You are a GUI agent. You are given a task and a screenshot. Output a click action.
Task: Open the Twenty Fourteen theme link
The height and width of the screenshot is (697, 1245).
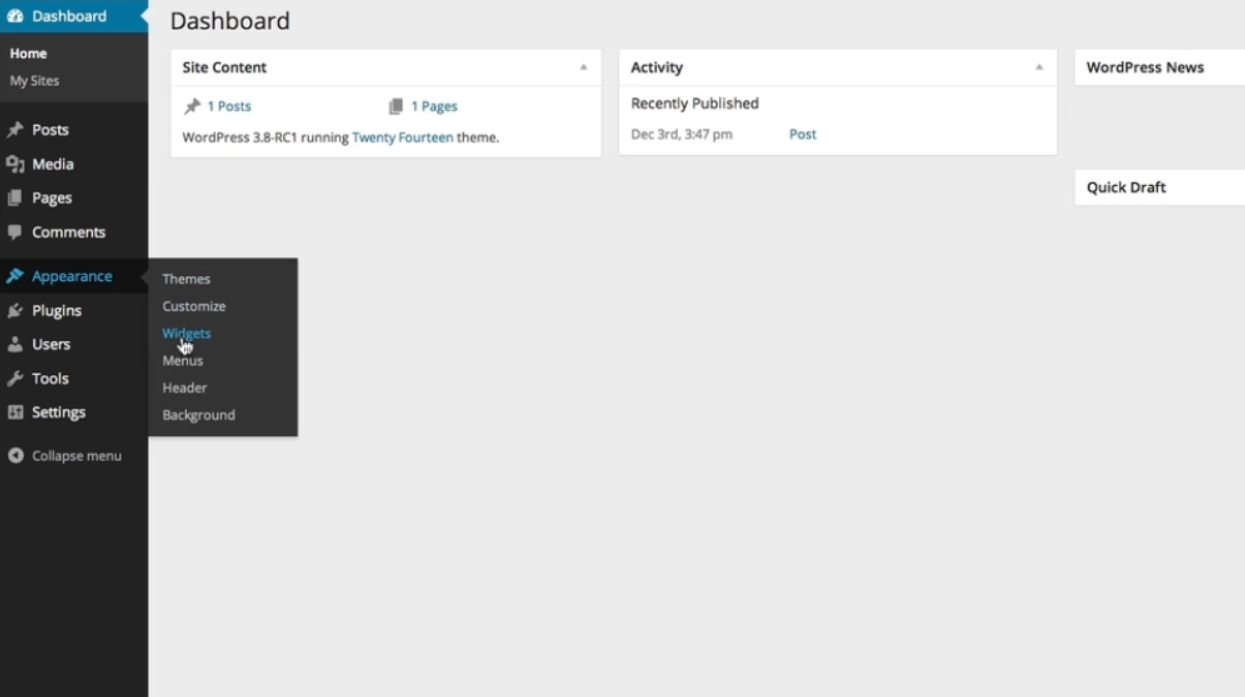tap(402, 137)
